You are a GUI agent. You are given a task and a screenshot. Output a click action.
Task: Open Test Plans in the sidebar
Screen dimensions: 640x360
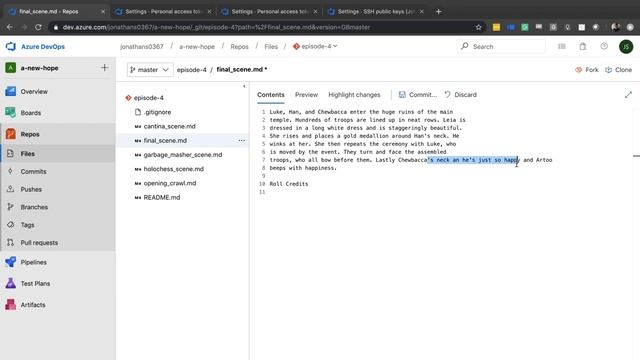click(35, 283)
